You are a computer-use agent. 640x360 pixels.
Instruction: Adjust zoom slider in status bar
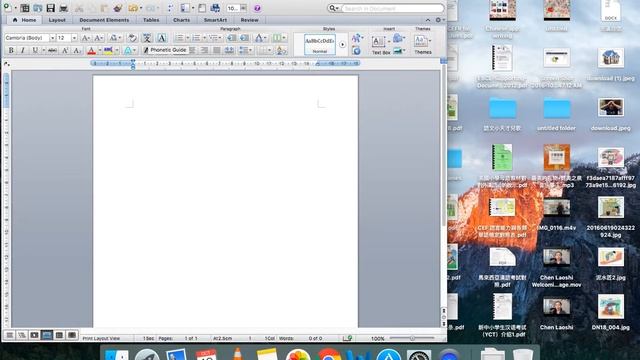click(x=412, y=338)
